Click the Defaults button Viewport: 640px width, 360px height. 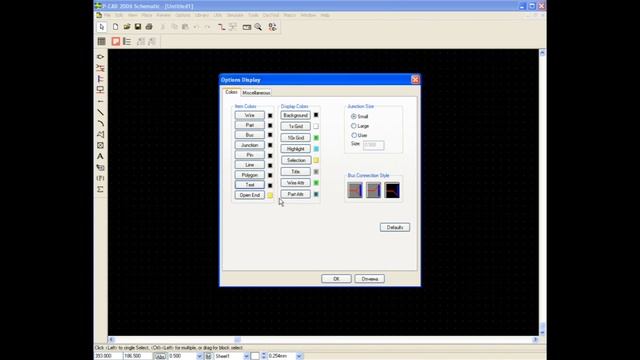395,227
